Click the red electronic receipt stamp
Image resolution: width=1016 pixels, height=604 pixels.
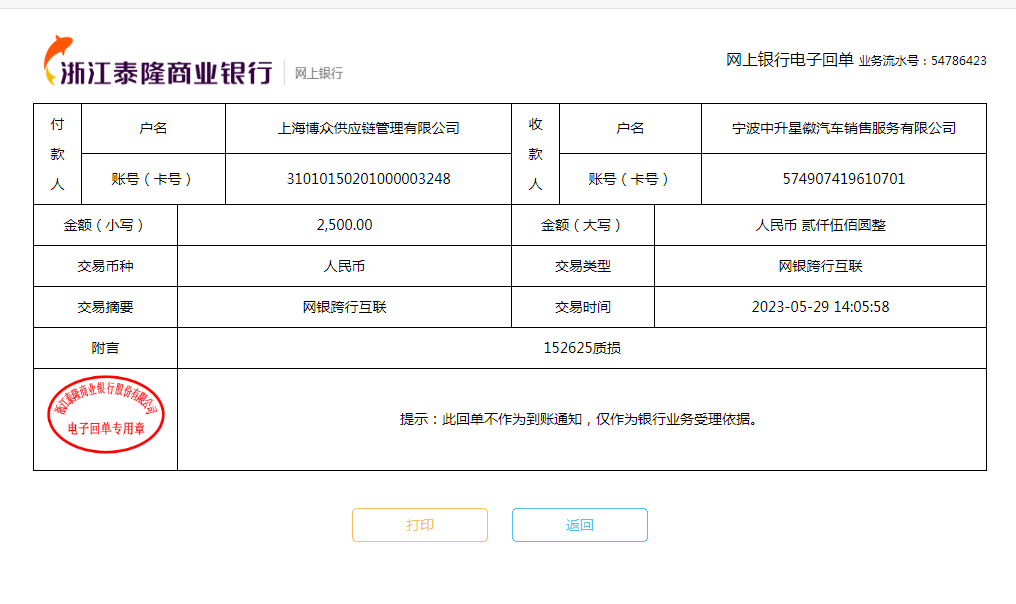[x=105, y=416]
